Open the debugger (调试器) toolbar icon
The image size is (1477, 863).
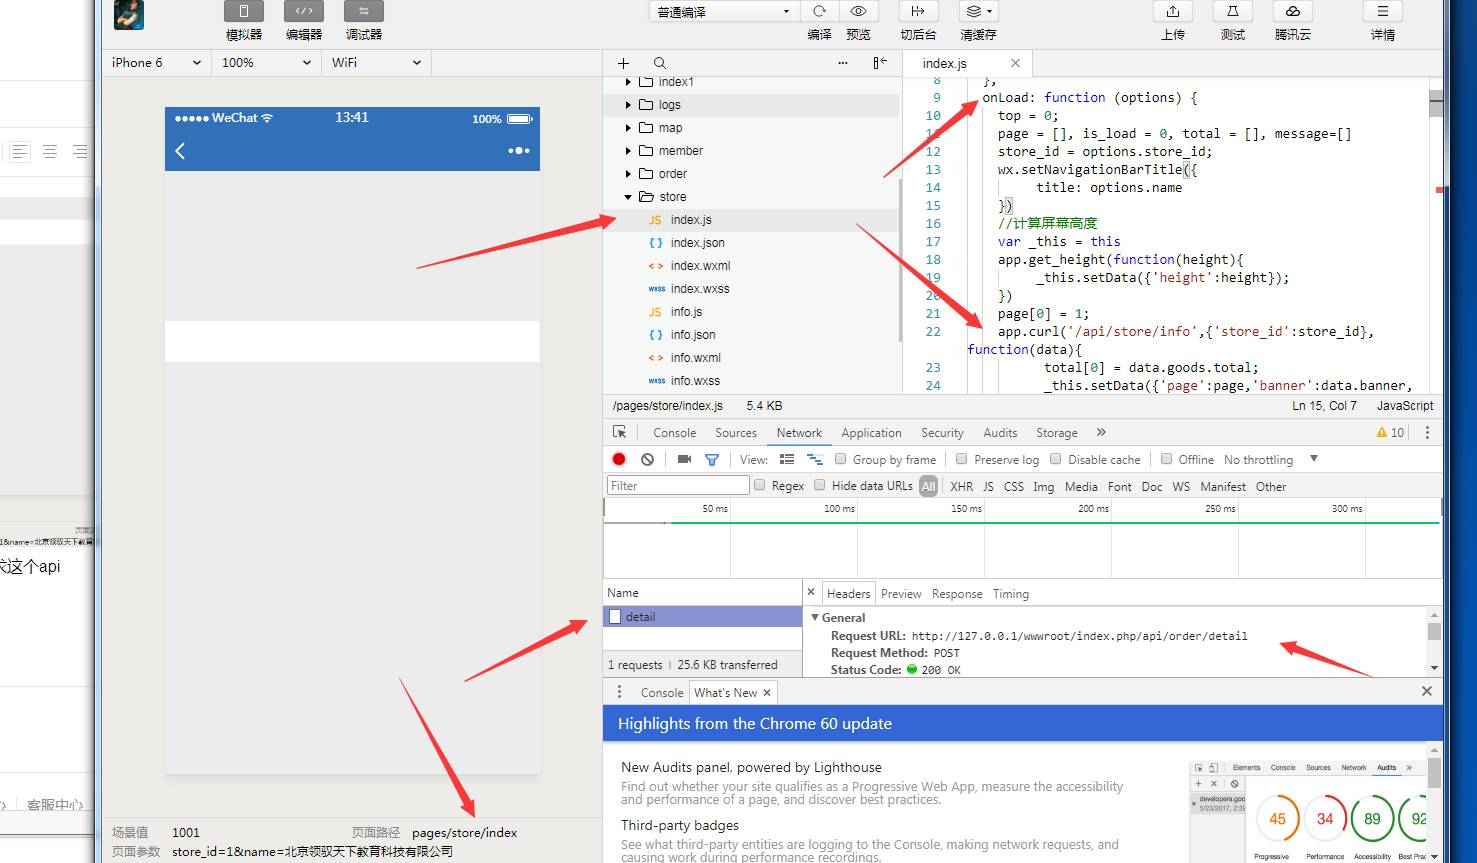(x=363, y=12)
